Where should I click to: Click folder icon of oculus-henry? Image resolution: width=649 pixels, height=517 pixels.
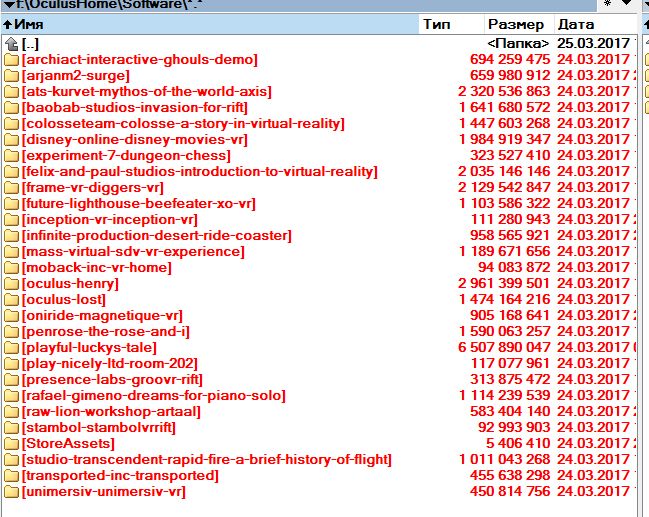click(12, 284)
